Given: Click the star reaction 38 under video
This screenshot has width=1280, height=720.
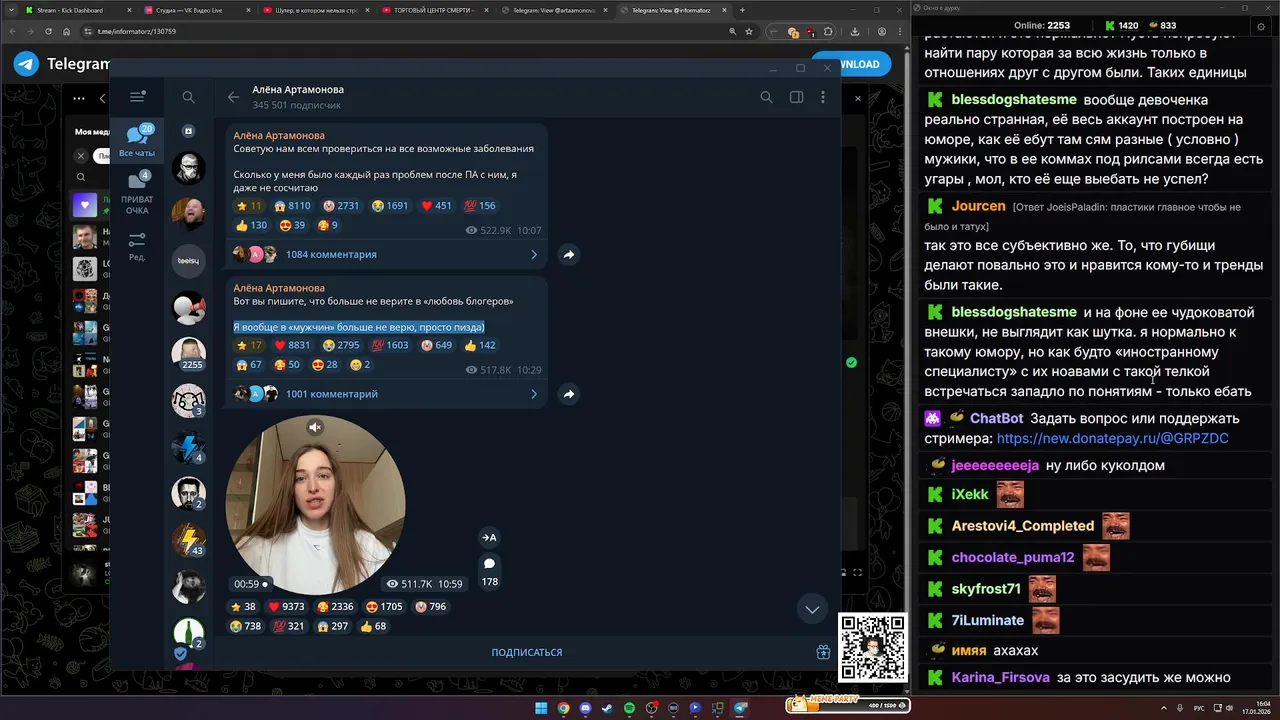Looking at the screenshot, I should click(245, 607).
